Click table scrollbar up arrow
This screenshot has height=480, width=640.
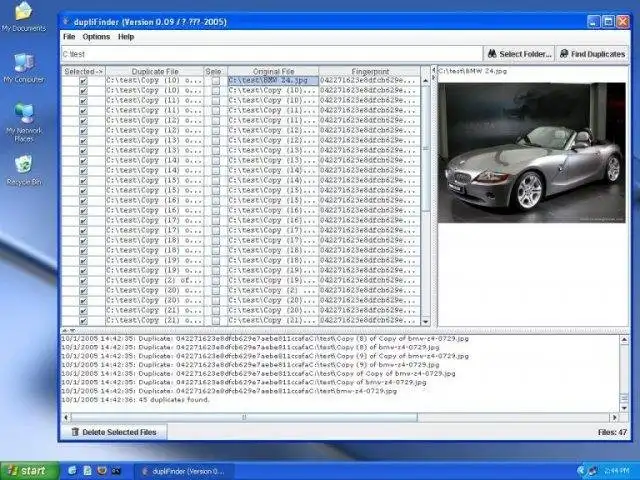425,81
